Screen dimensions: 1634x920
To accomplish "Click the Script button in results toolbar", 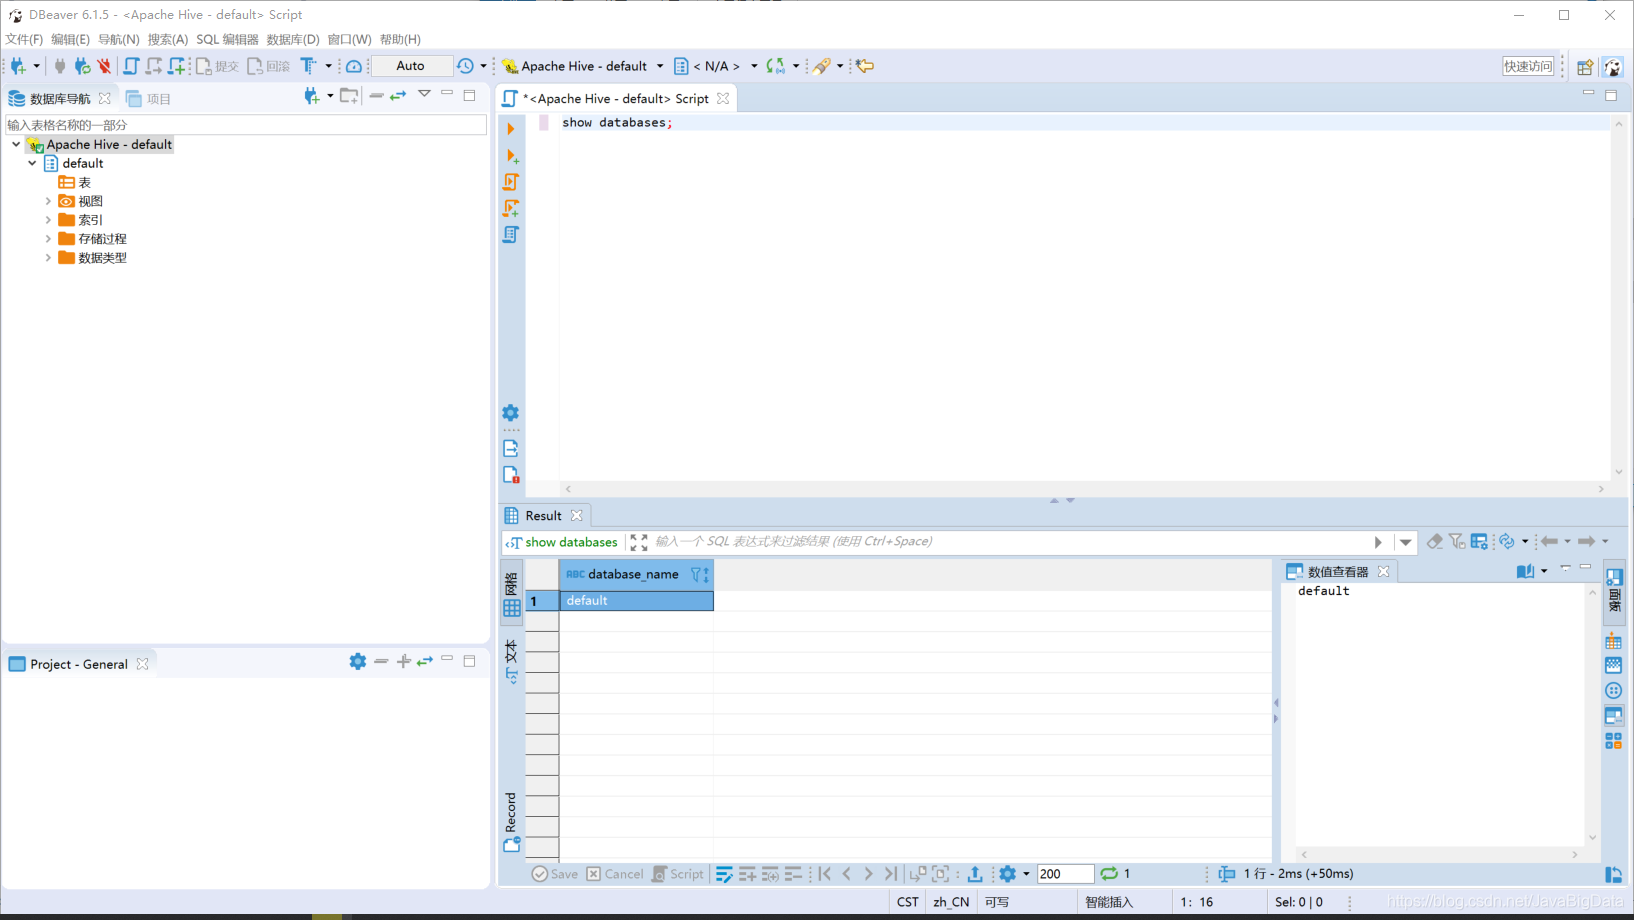I will [x=678, y=874].
